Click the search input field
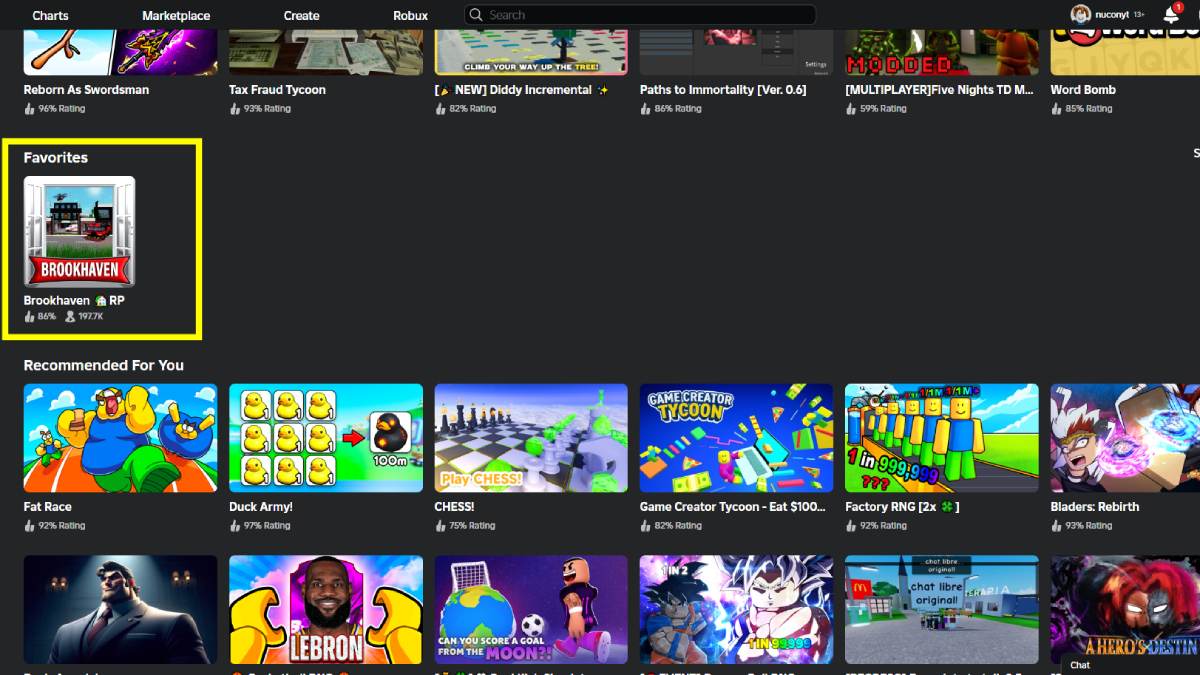1200x675 pixels. pyautogui.click(x=640, y=14)
